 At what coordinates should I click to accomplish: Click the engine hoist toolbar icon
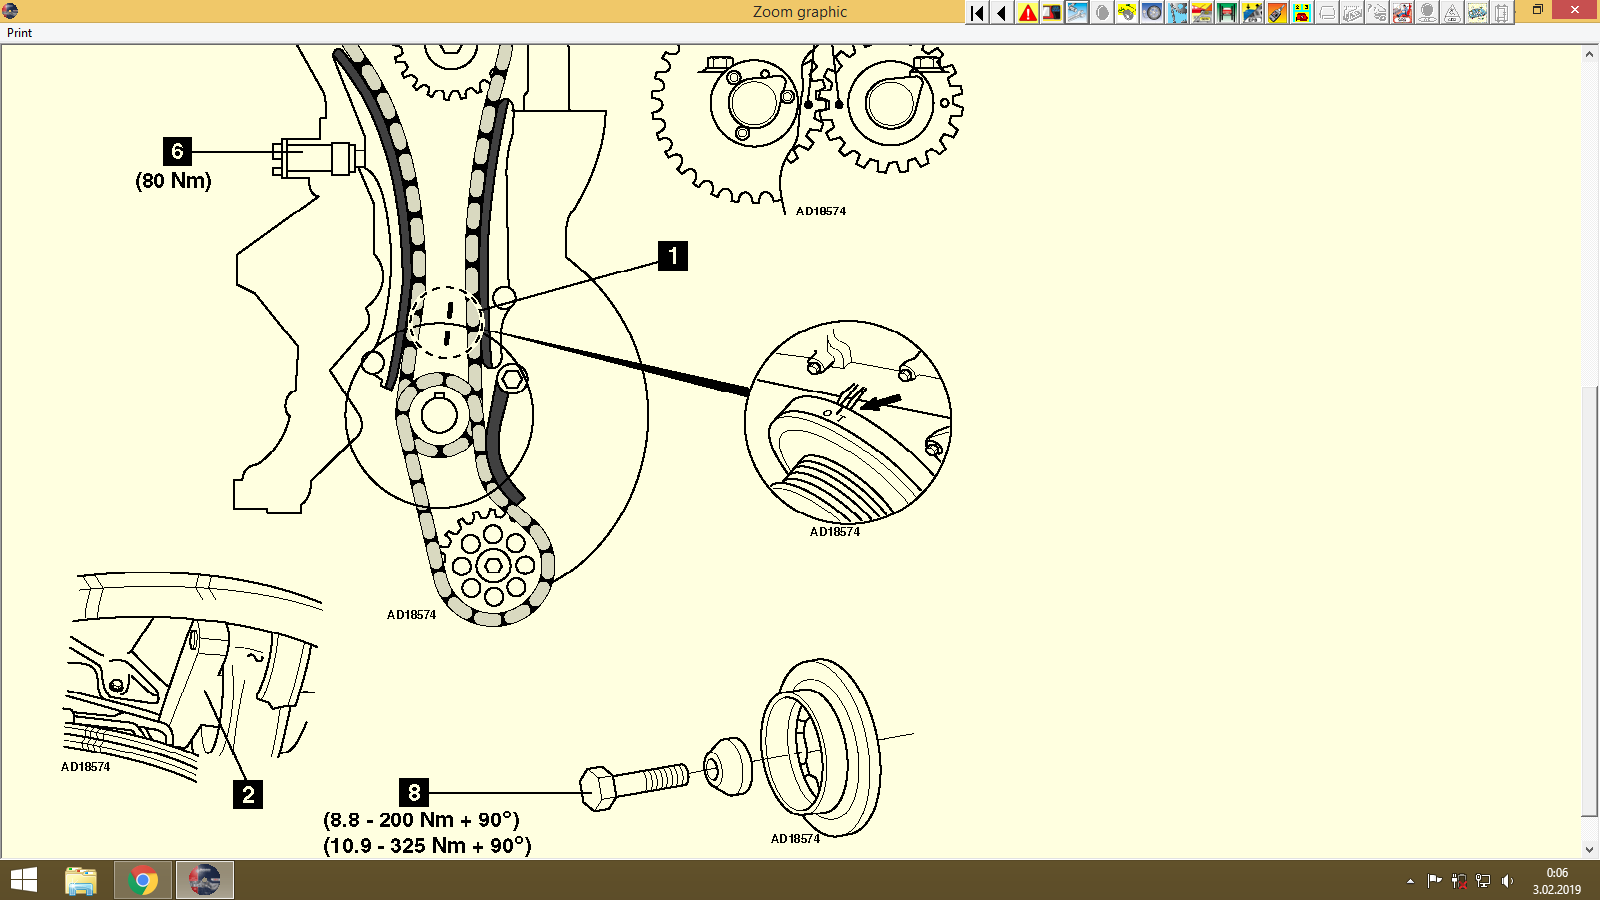[1177, 12]
